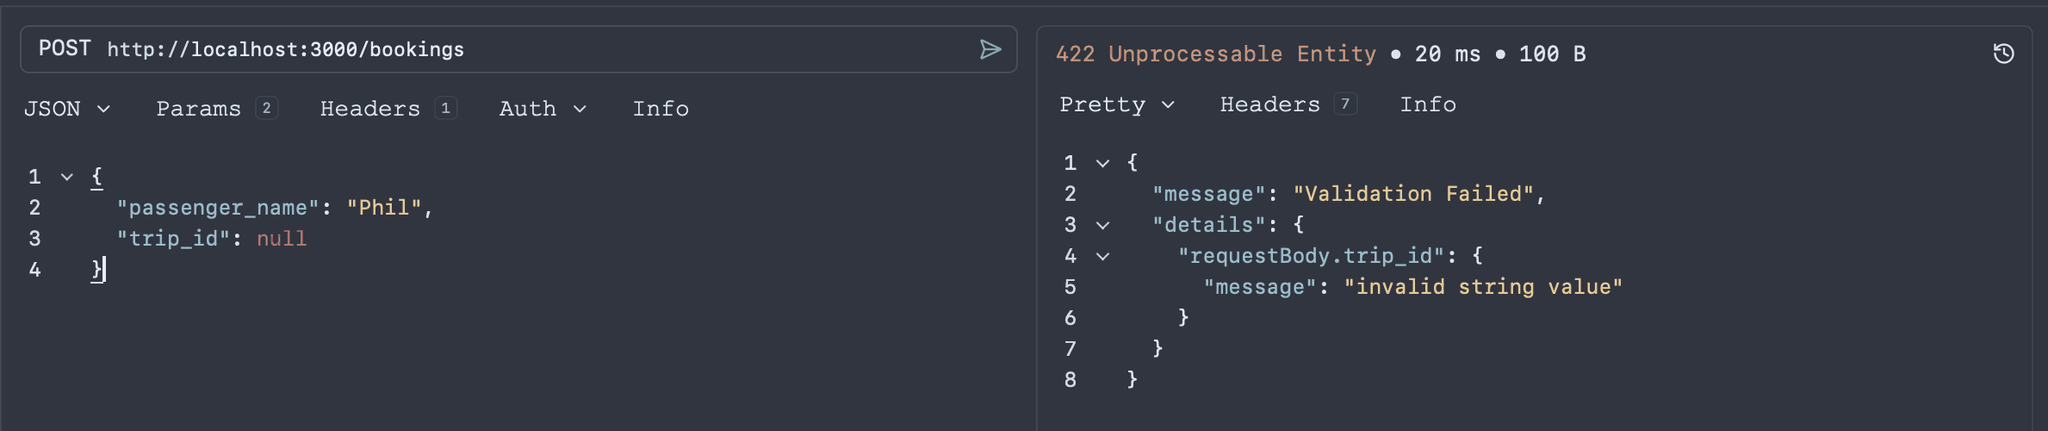2048x431 pixels.
Task: Open the response history clock icon
Action: pyautogui.click(x=2003, y=54)
